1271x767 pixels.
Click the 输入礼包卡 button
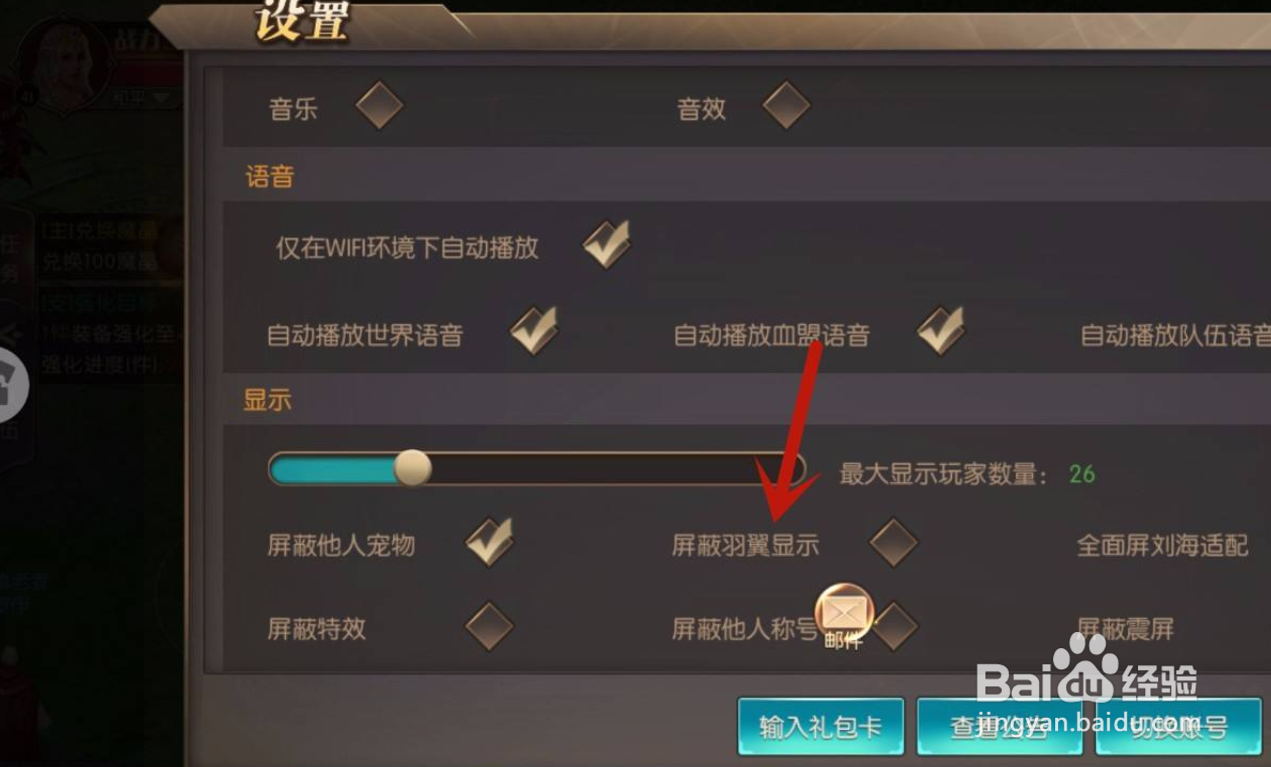point(821,726)
